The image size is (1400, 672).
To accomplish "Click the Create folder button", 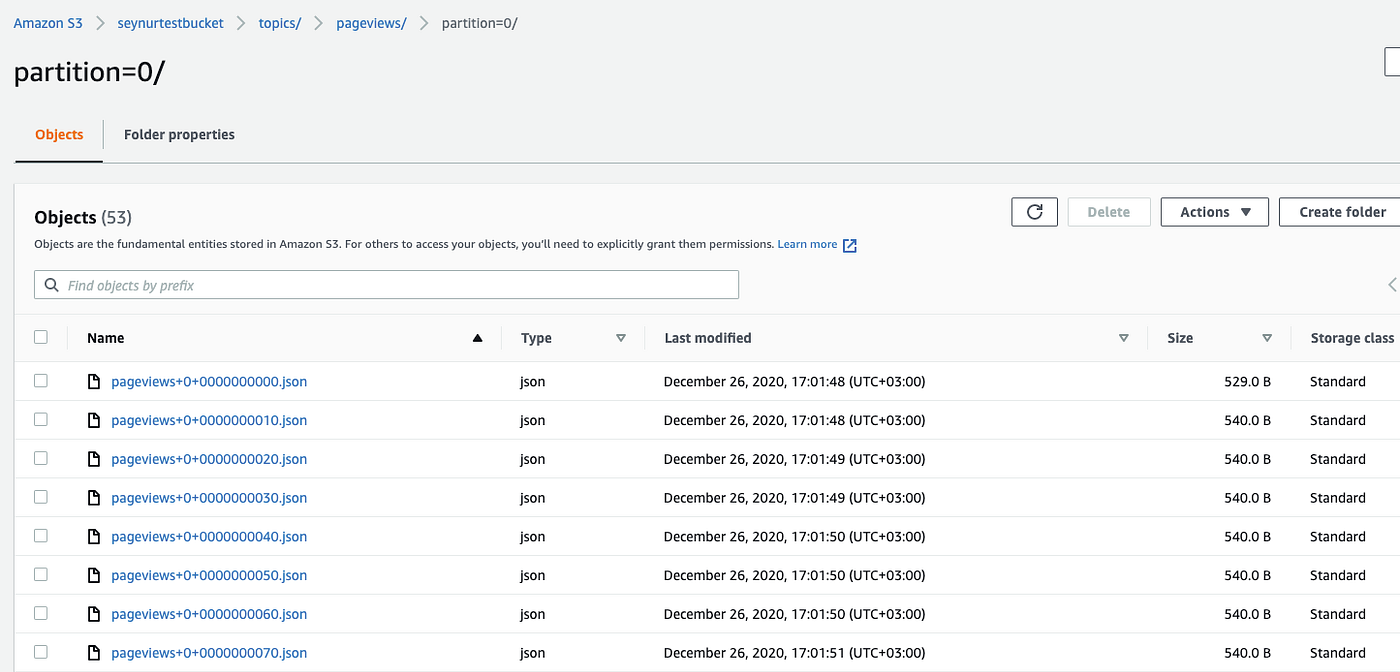I will coord(1342,212).
